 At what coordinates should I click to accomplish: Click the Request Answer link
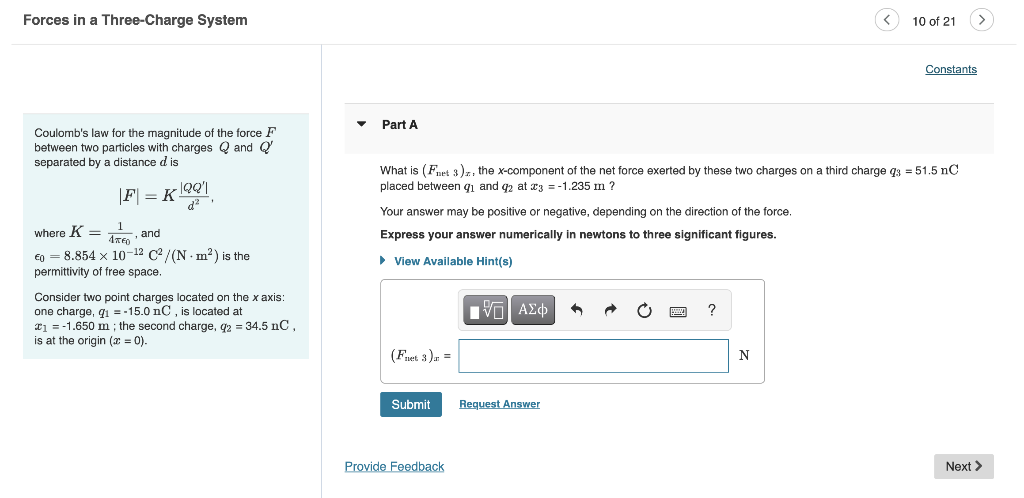[499, 404]
